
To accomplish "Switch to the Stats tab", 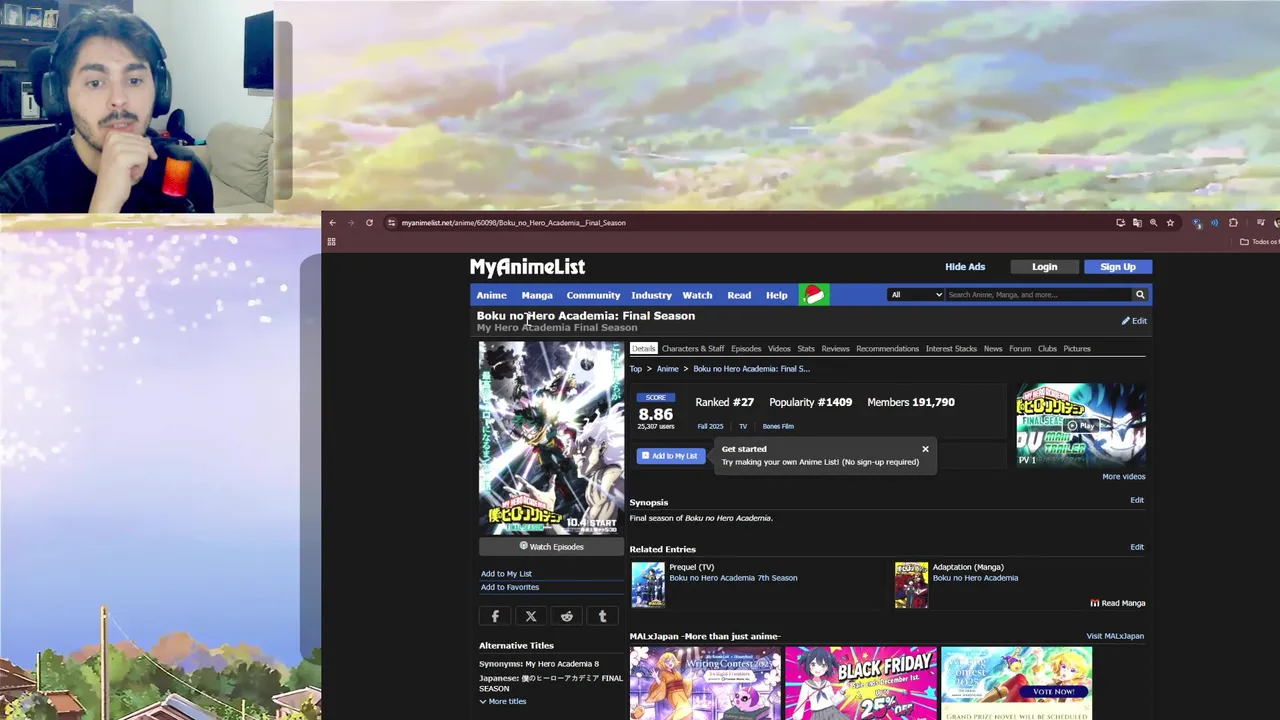I will click(x=806, y=349).
